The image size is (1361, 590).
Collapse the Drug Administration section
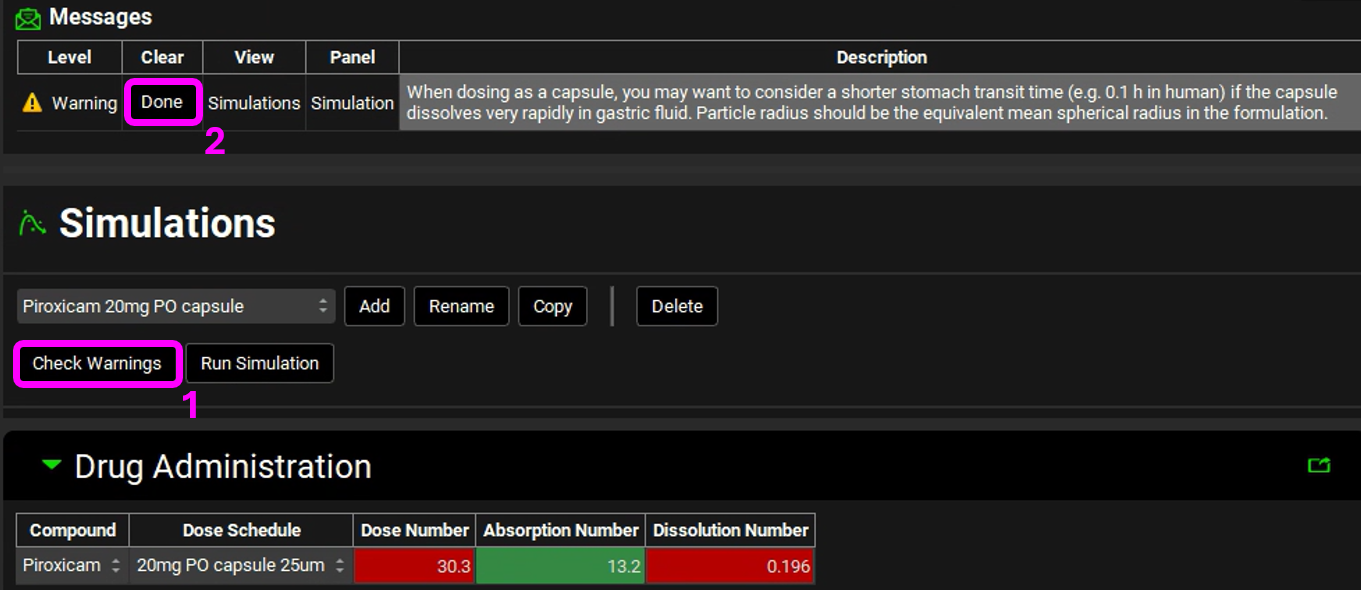52,465
